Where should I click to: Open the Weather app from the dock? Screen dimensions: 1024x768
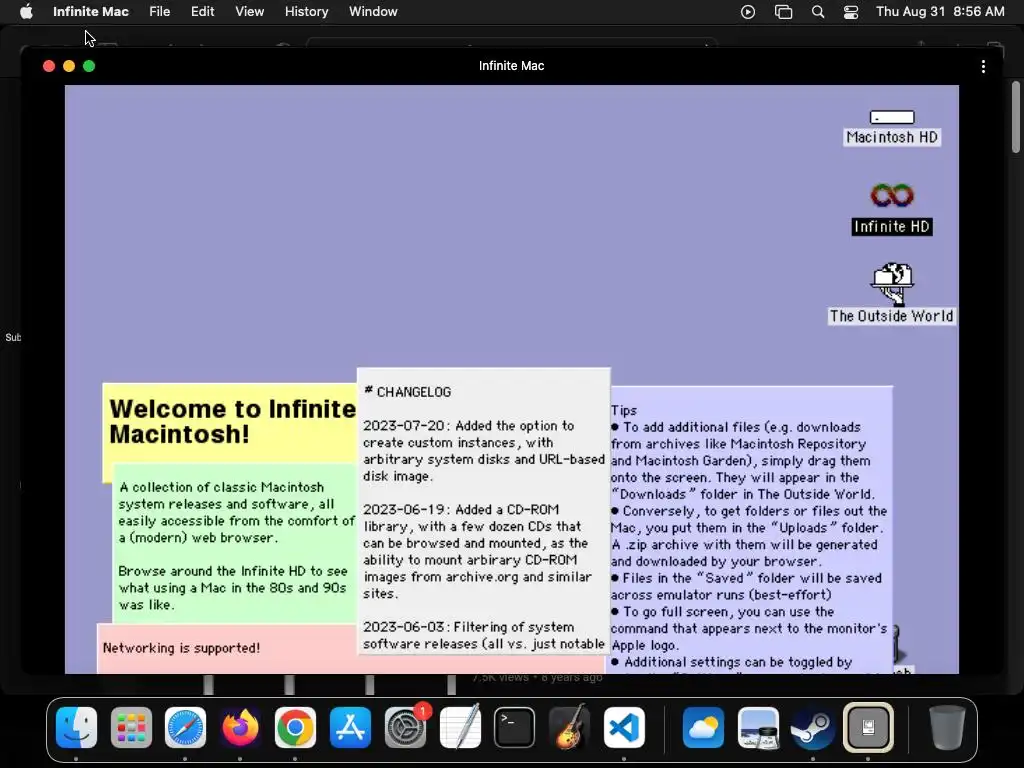click(703, 727)
